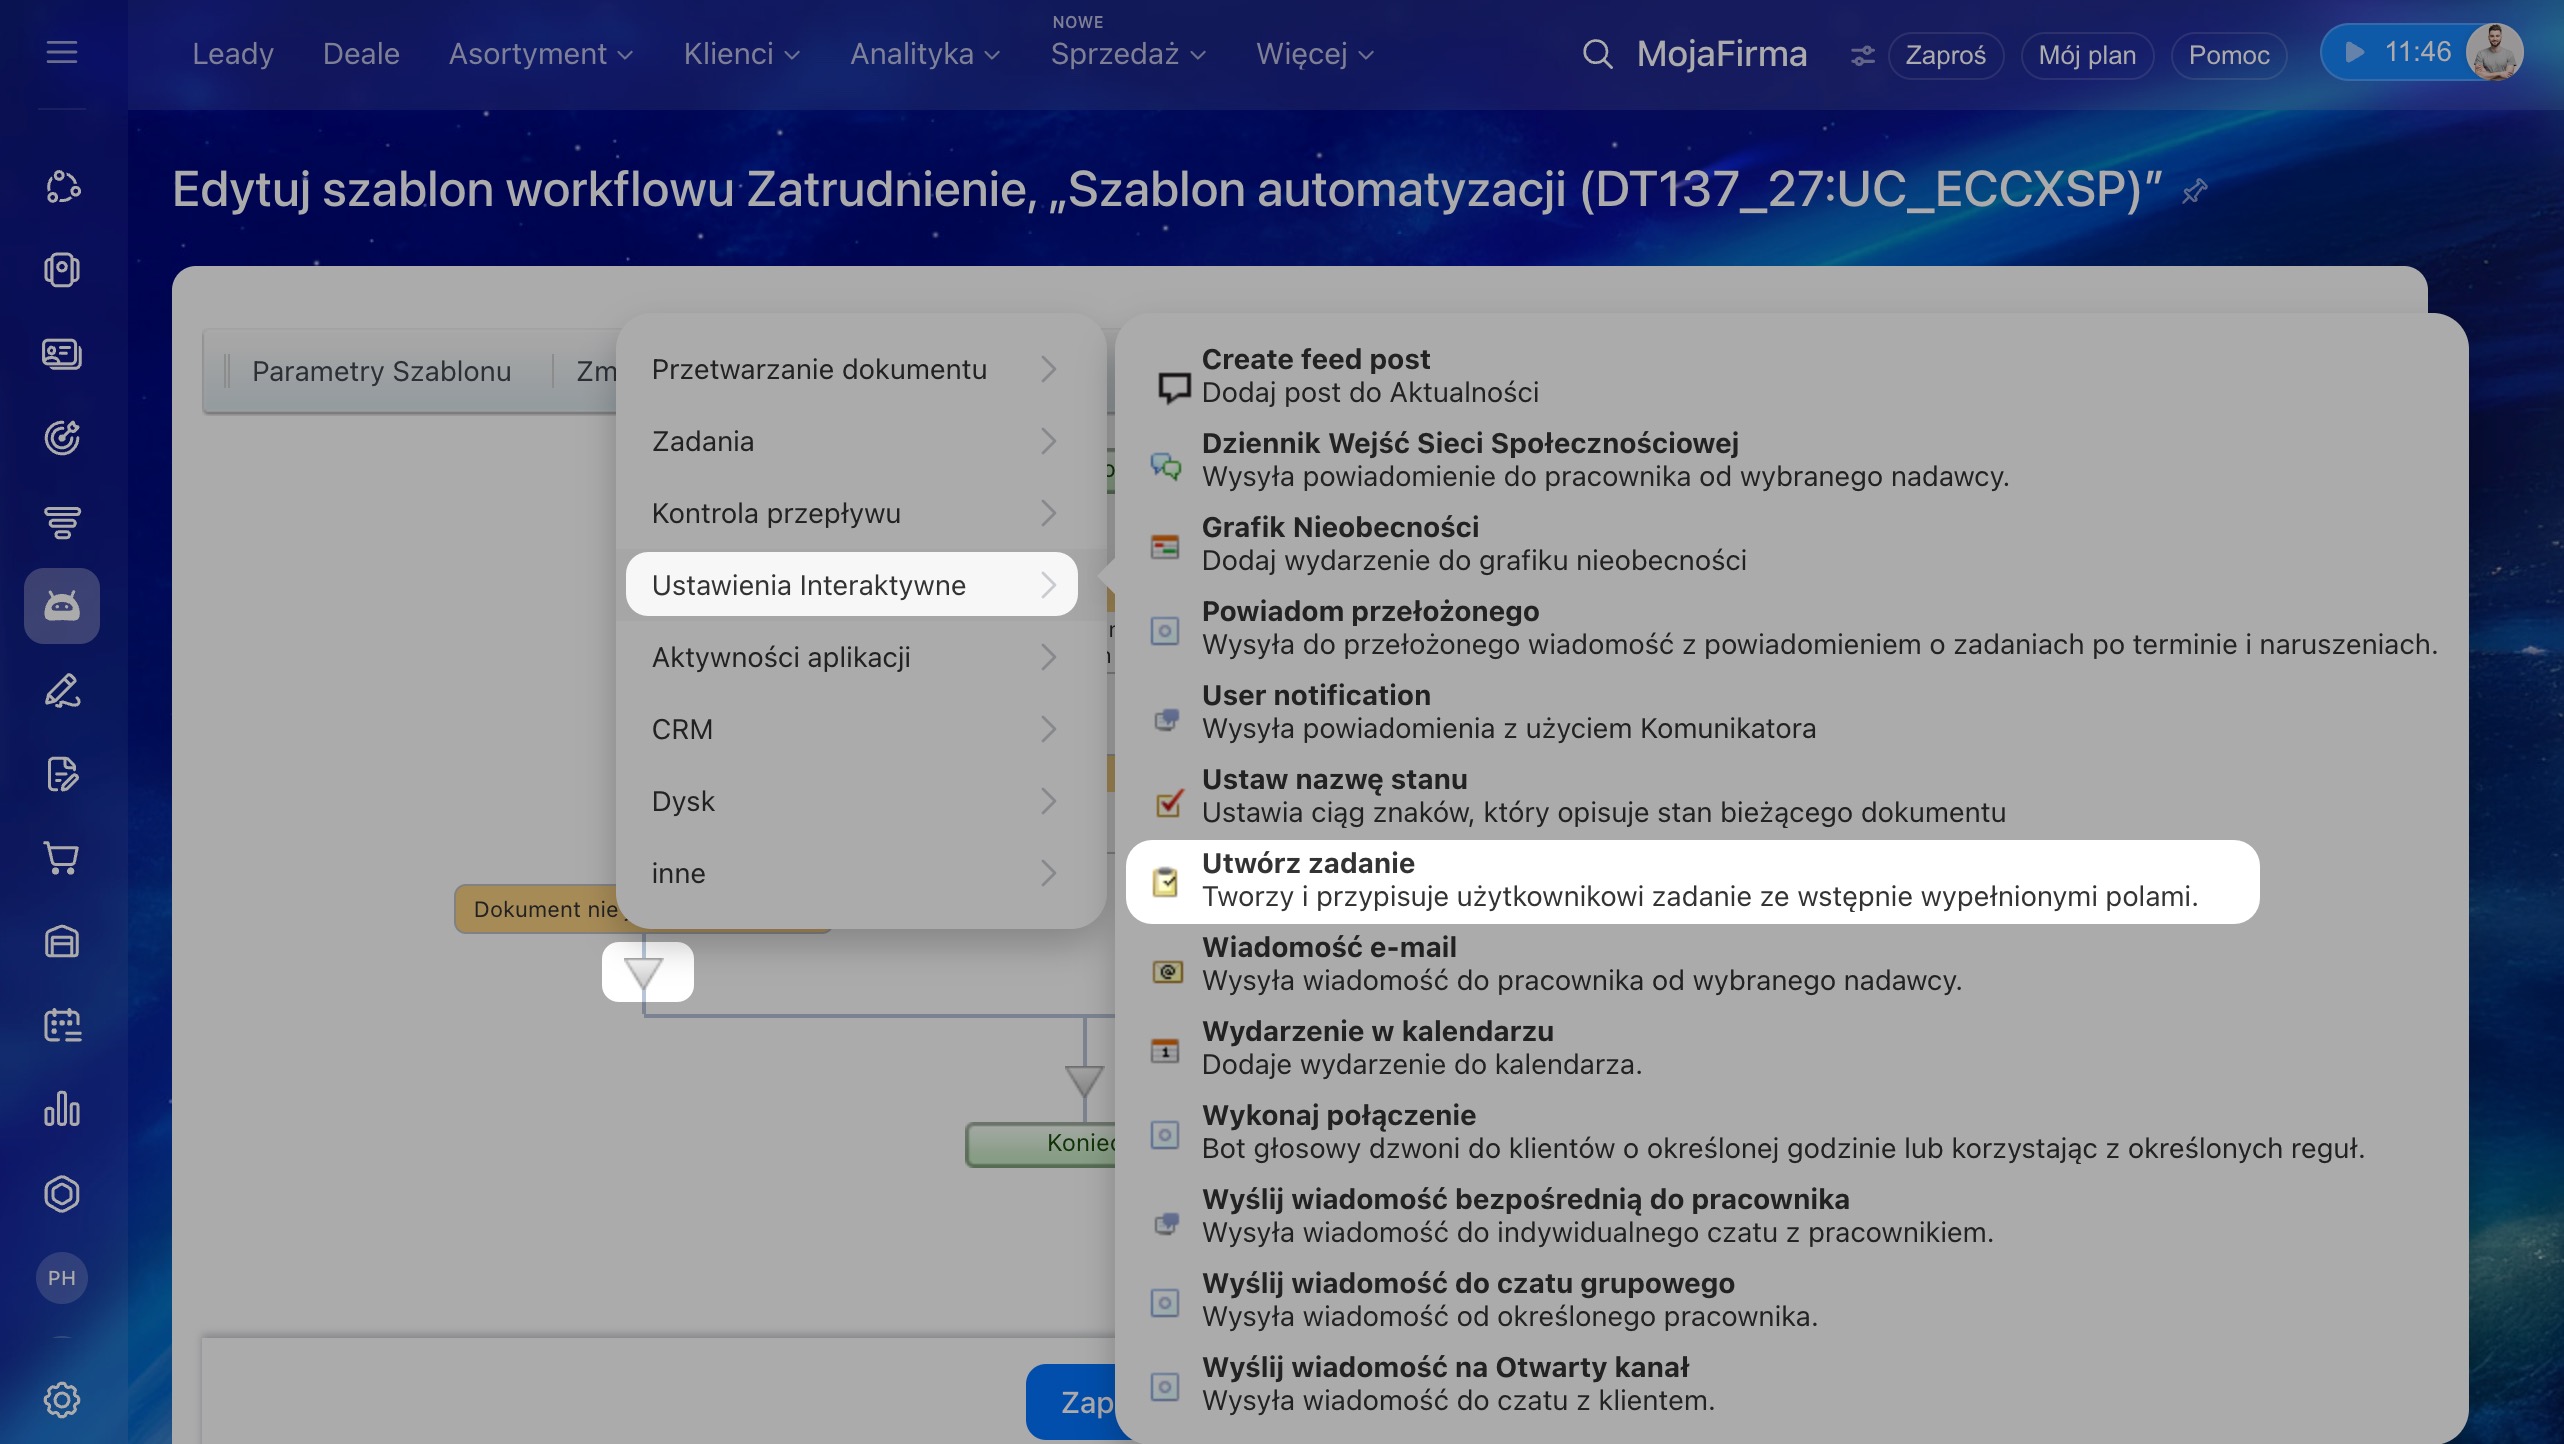
Task: Choose the CRM category in menu
Action: pos(852,729)
